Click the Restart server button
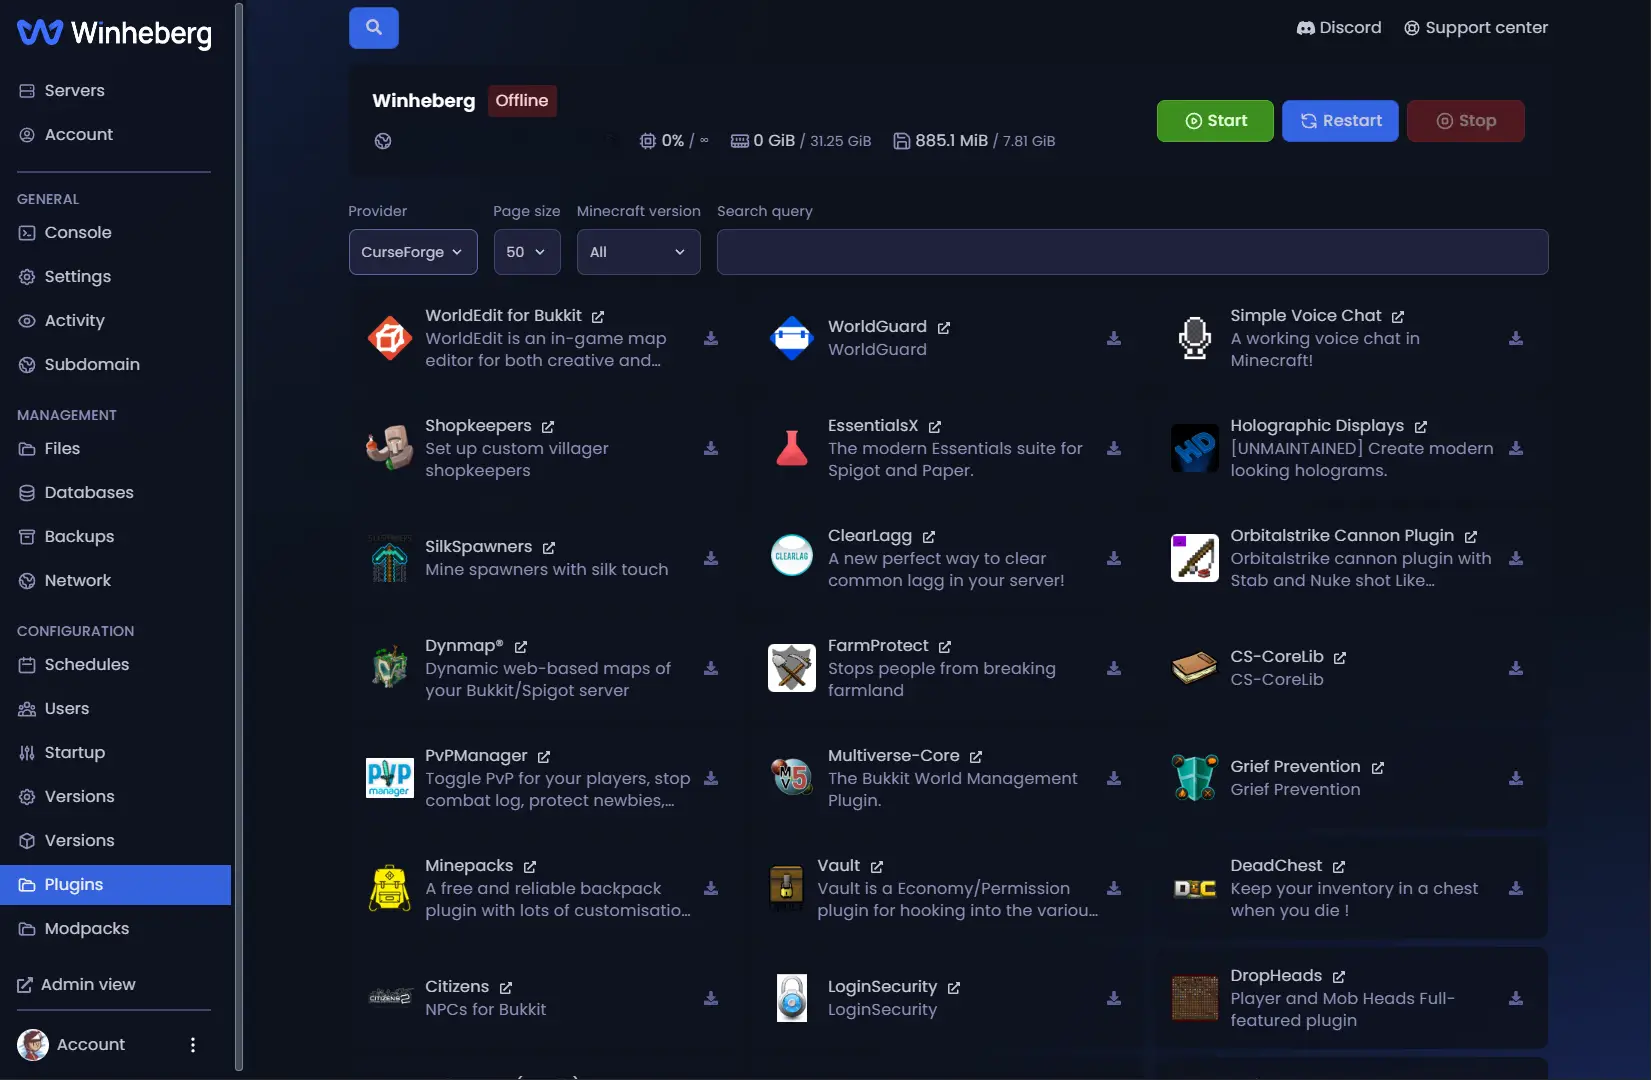Viewport: 1651px width, 1080px height. point(1340,121)
